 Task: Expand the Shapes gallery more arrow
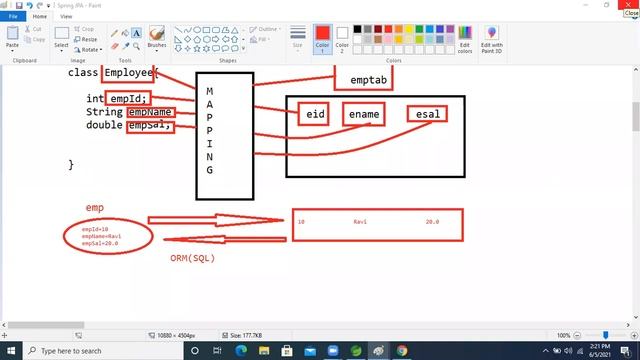pos(244,49)
